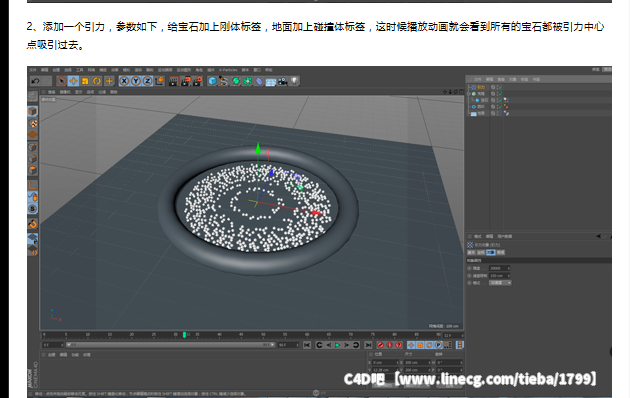Viewport: 630px width, 398px height.
Task: Toggle green checkmark on first object row
Action: coord(500,87)
